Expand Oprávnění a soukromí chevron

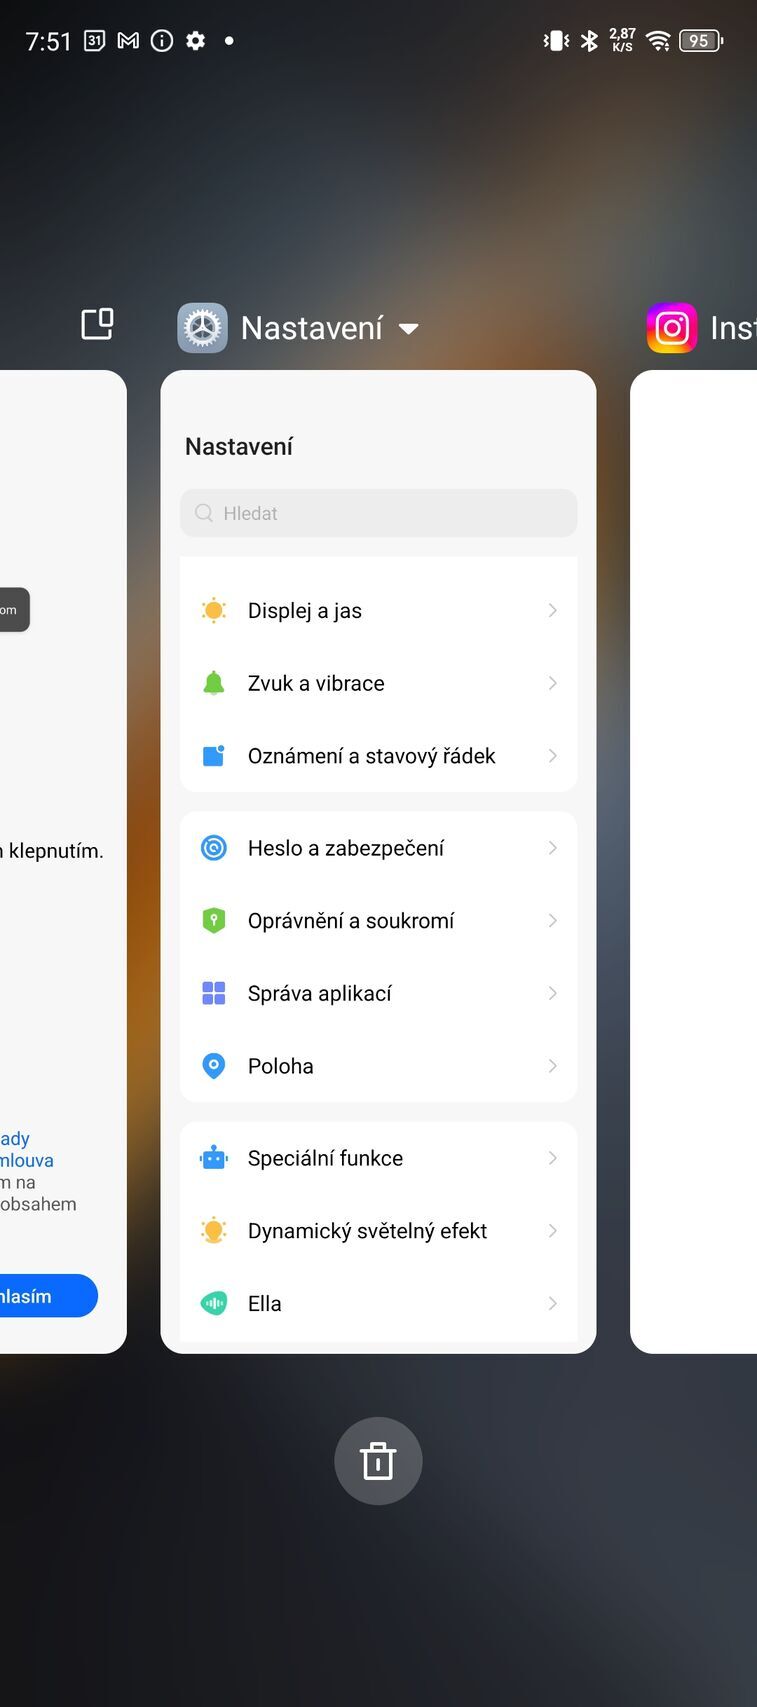point(553,921)
